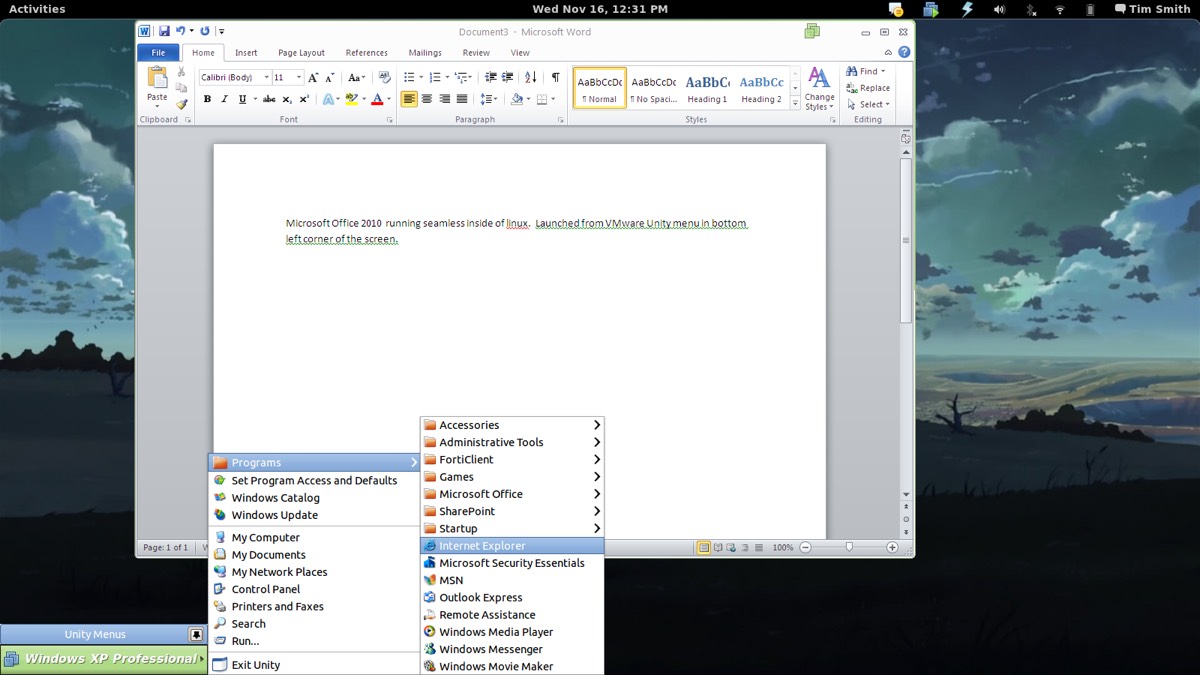Screen dimensions: 1200x675
Task: Click the Change Styles icon
Action: point(819,88)
